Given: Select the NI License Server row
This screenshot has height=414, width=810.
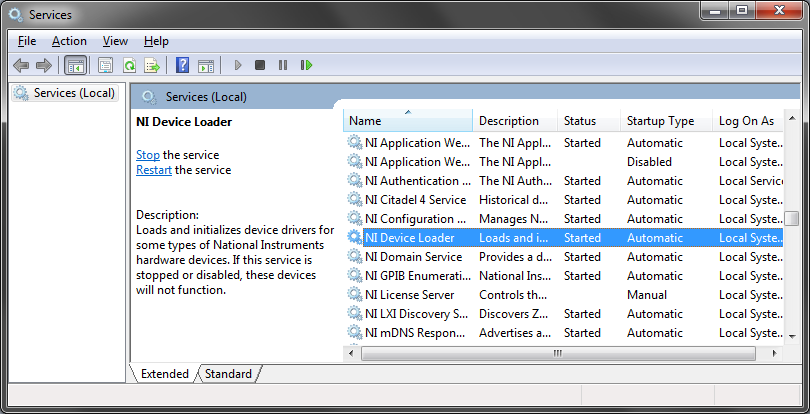Looking at the screenshot, I should tap(564, 295).
